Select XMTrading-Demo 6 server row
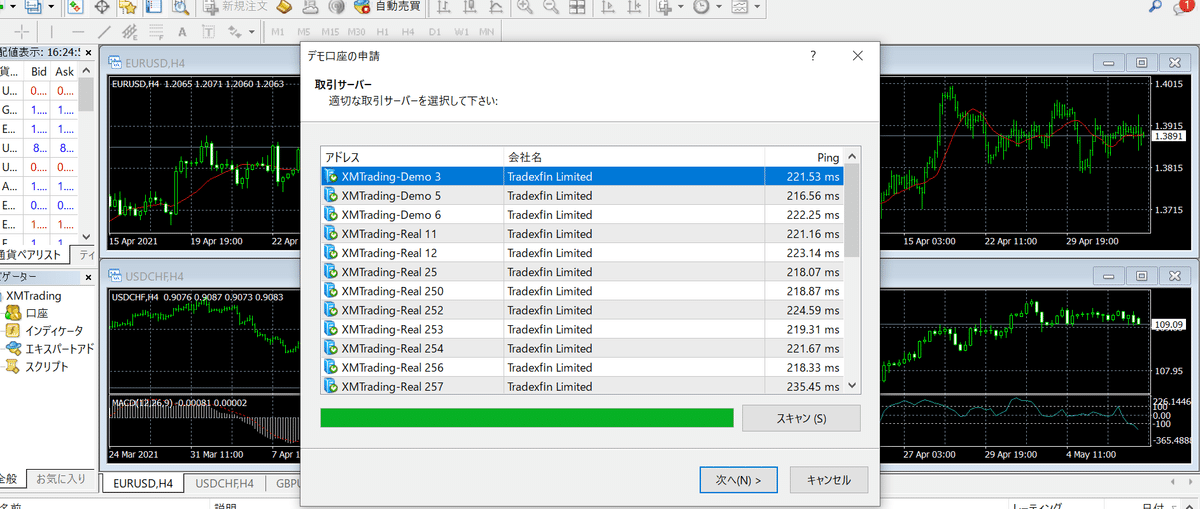This screenshot has width=1200, height=509. coord(583,214)
